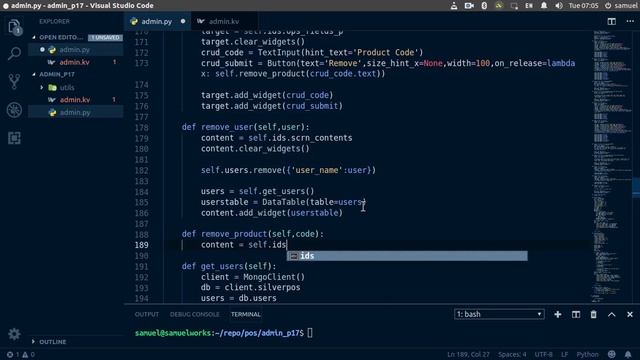This screenshot has height=360, width=640.
Task: Click the errors and warnings status indicator
Action: [20, 354]
